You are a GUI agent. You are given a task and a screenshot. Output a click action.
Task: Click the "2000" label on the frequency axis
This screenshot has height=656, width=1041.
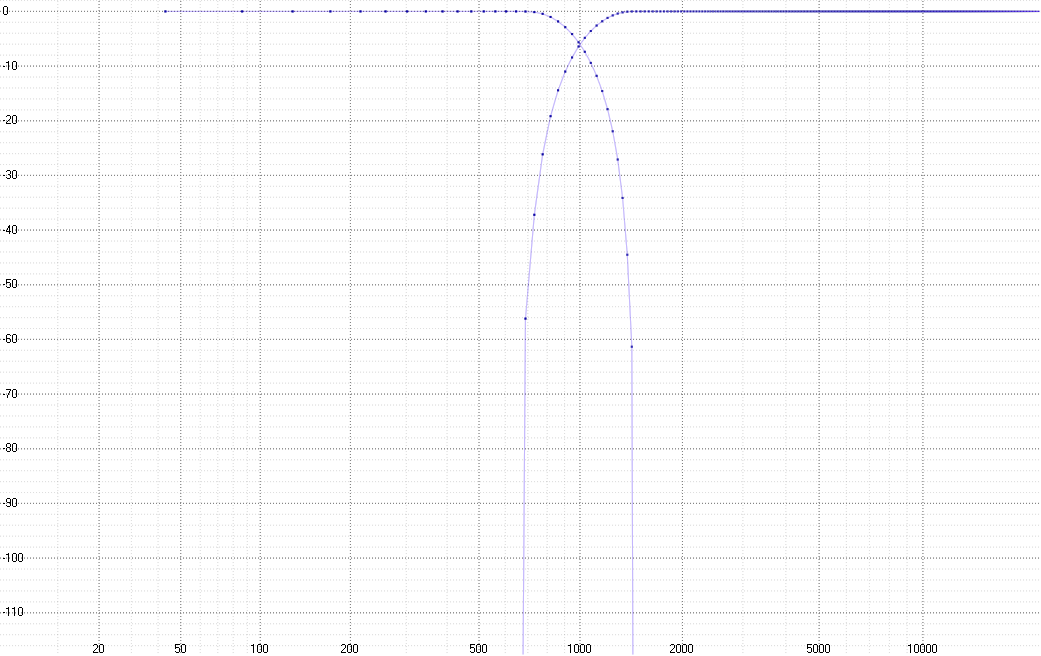pyautogui.click(x=682, y=649)
